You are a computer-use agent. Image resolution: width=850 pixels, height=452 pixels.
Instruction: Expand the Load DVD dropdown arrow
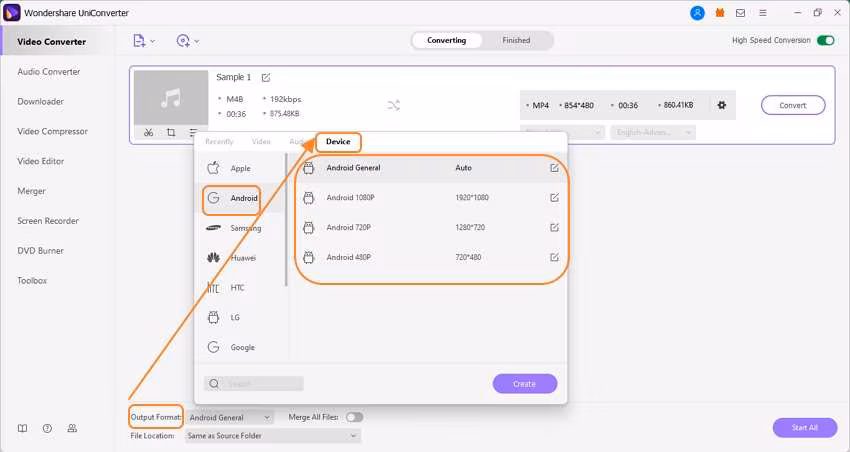[x=197, y=41]
